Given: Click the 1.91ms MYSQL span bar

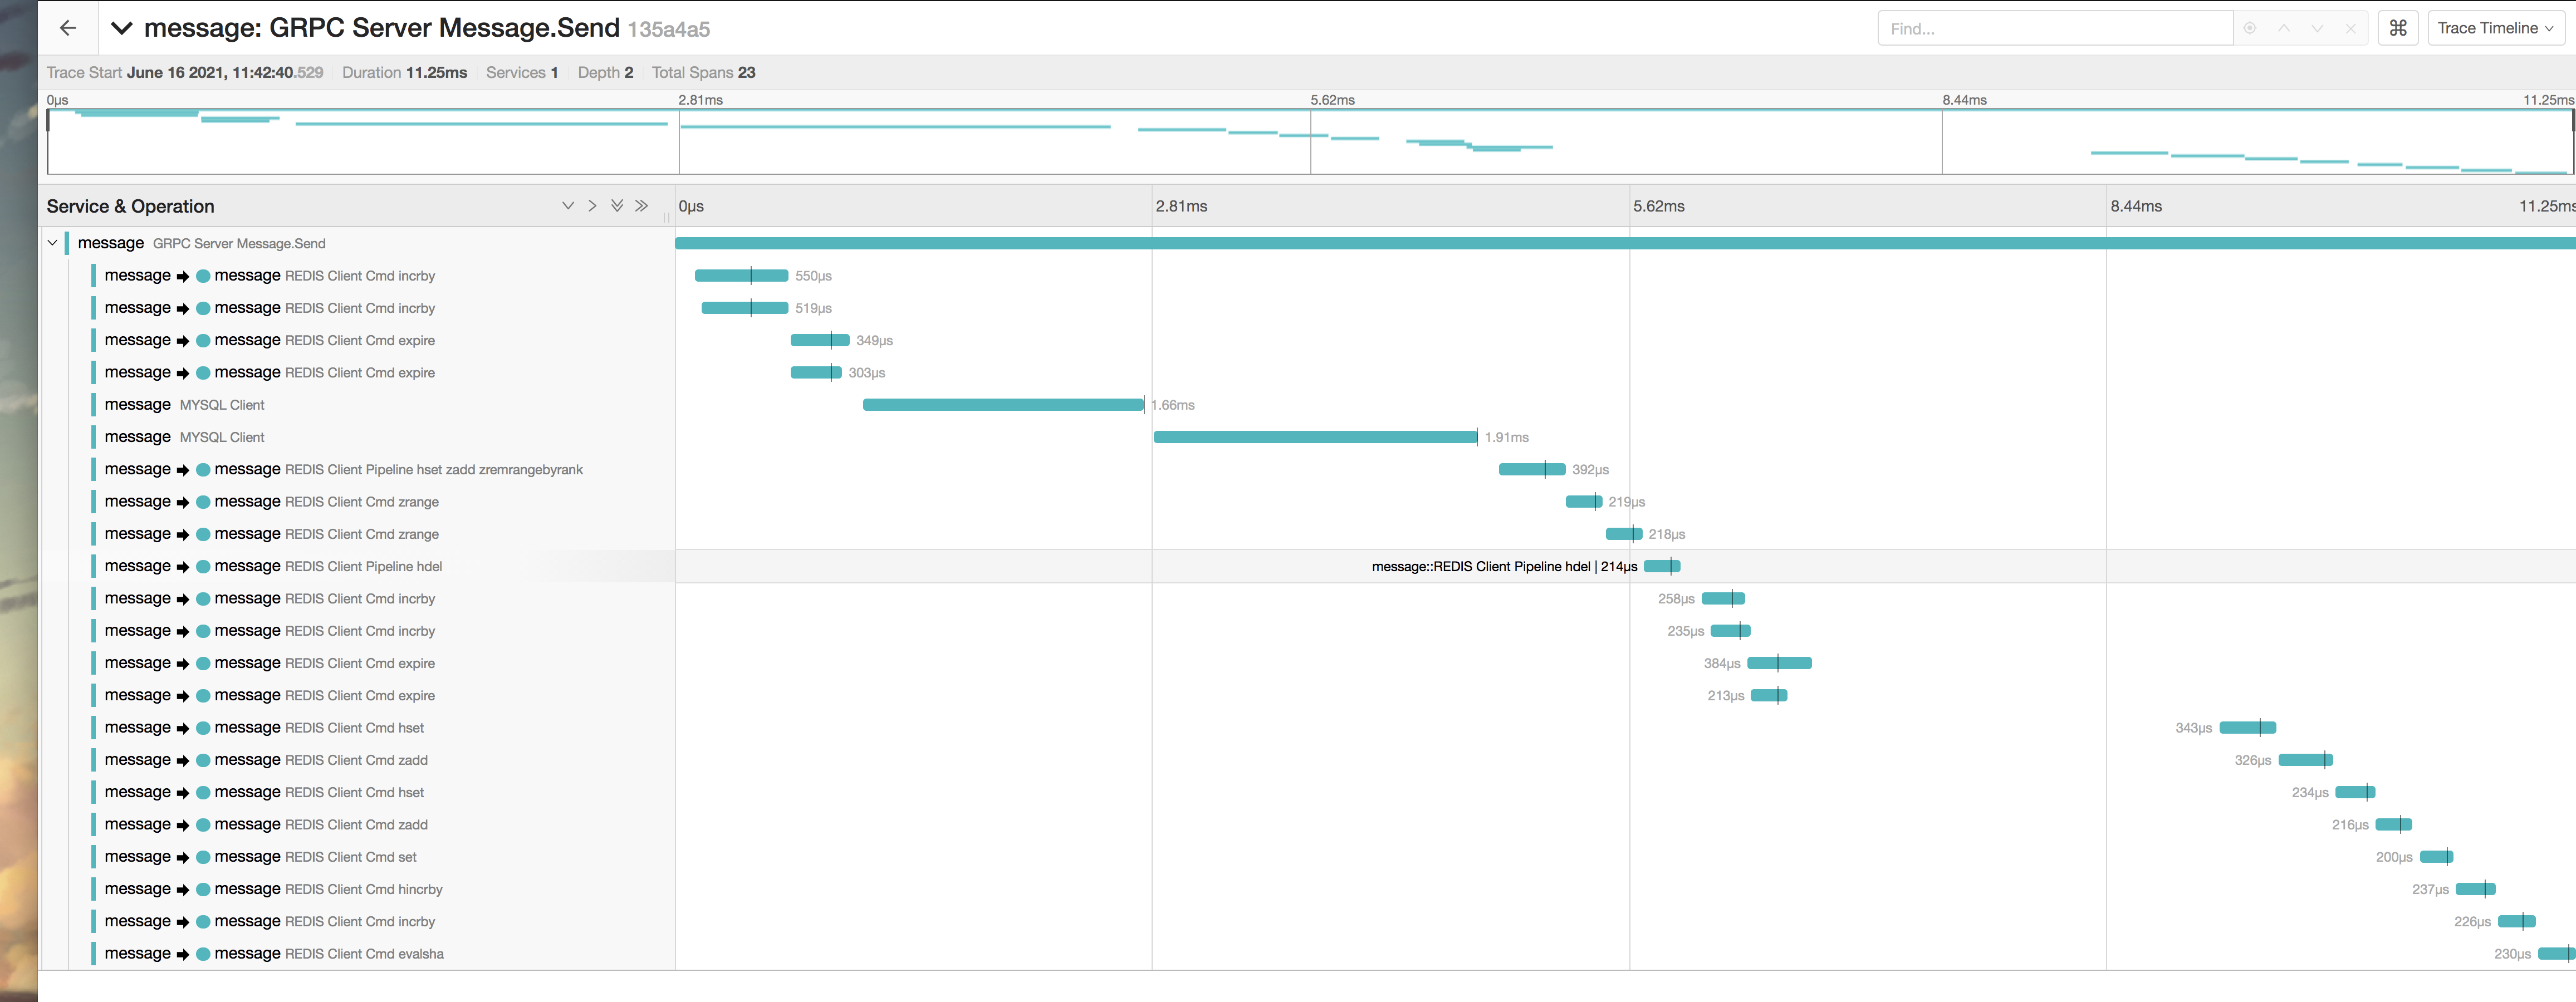Looking at the screenshot, I should (x=1314, y=437).
